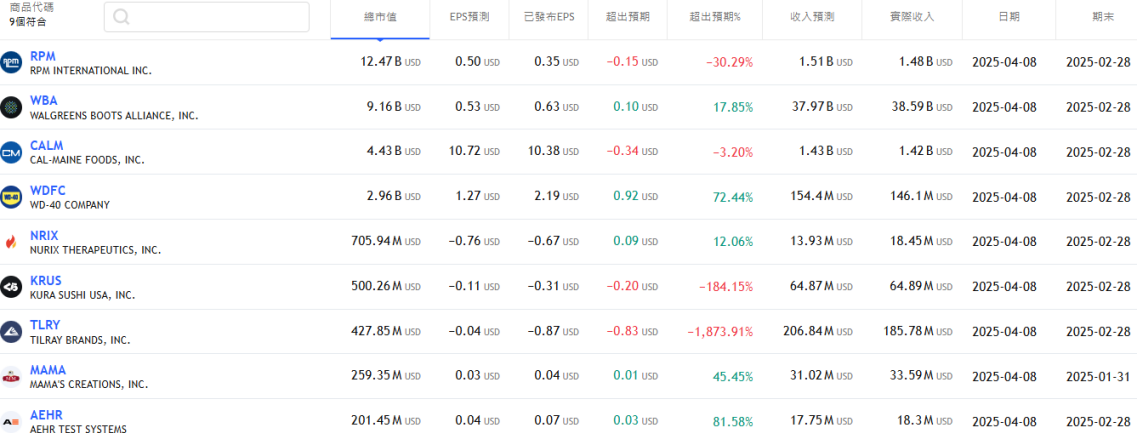
Task: Click the 45.45% surprise percentage
Action: pos(733,377)
